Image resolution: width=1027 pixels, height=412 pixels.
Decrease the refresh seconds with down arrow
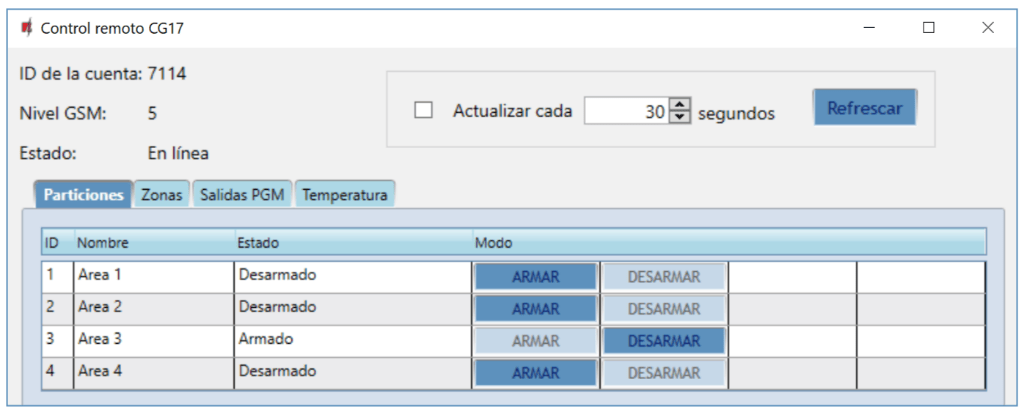click(x=680, y=117)
